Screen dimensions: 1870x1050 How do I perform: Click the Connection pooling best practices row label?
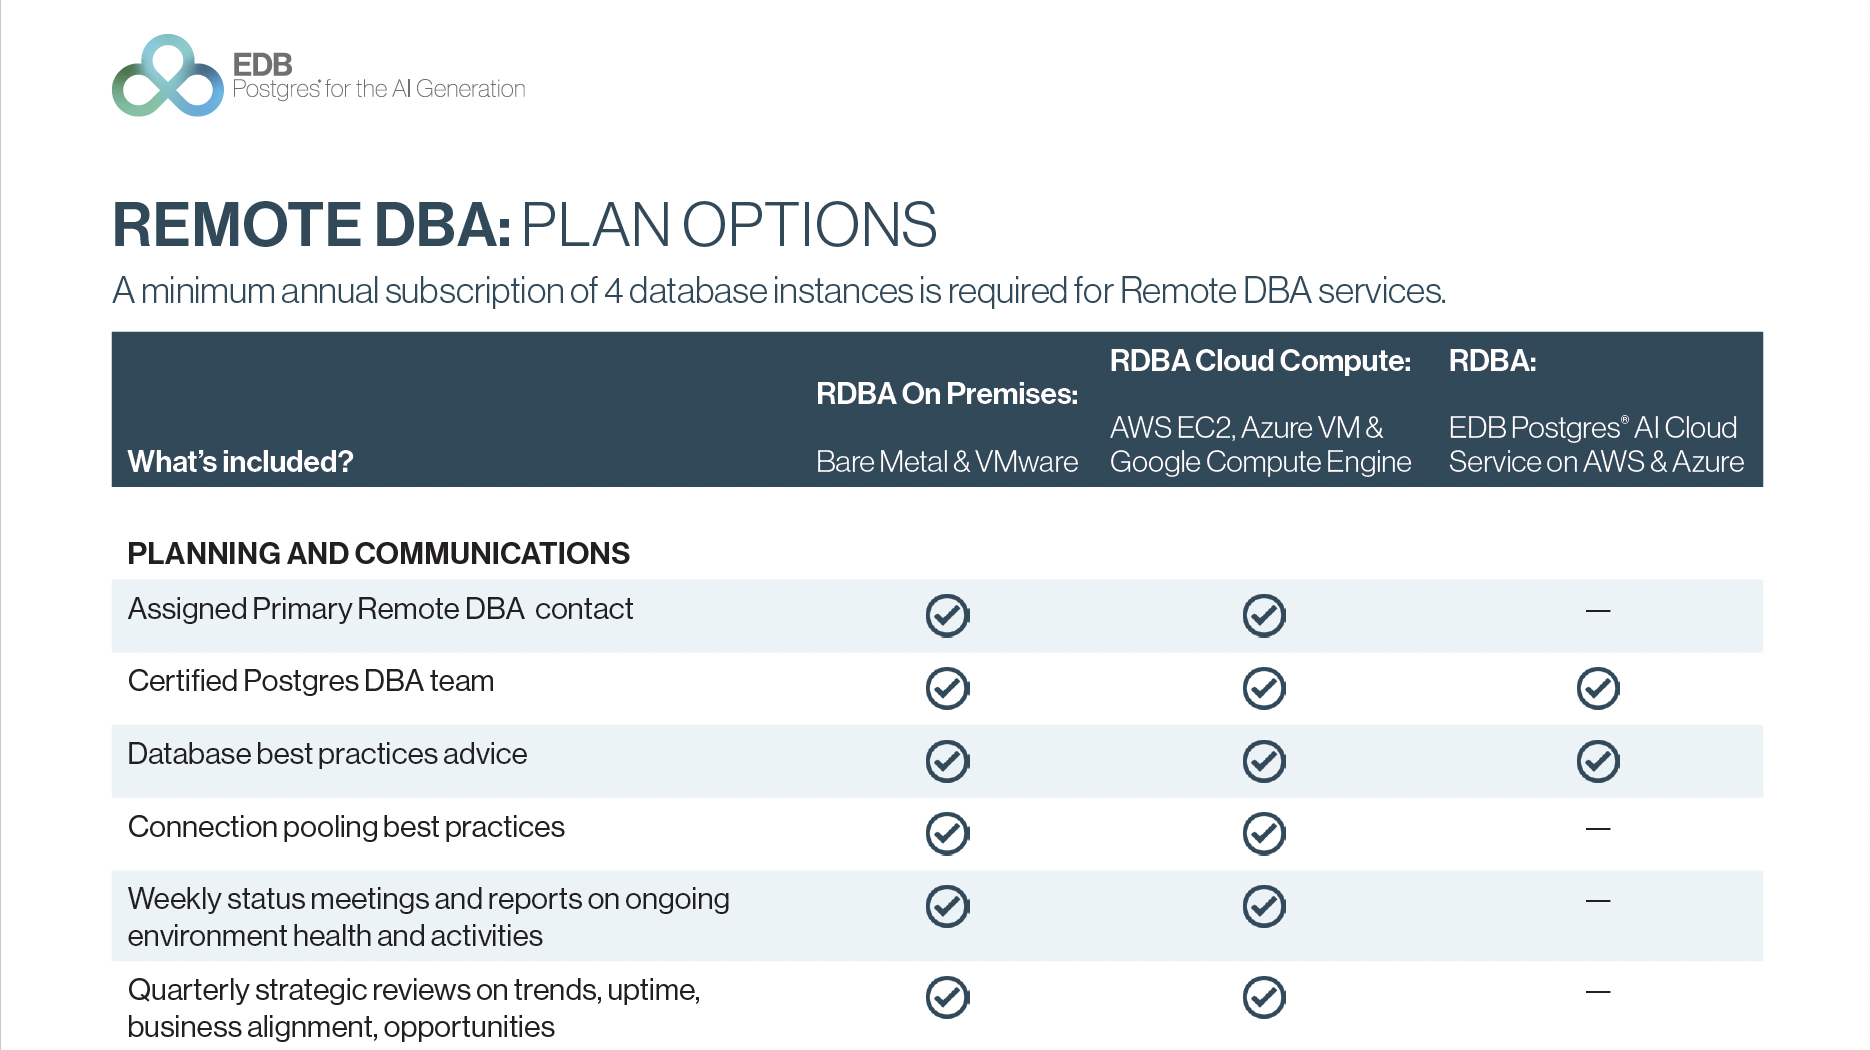346,827
